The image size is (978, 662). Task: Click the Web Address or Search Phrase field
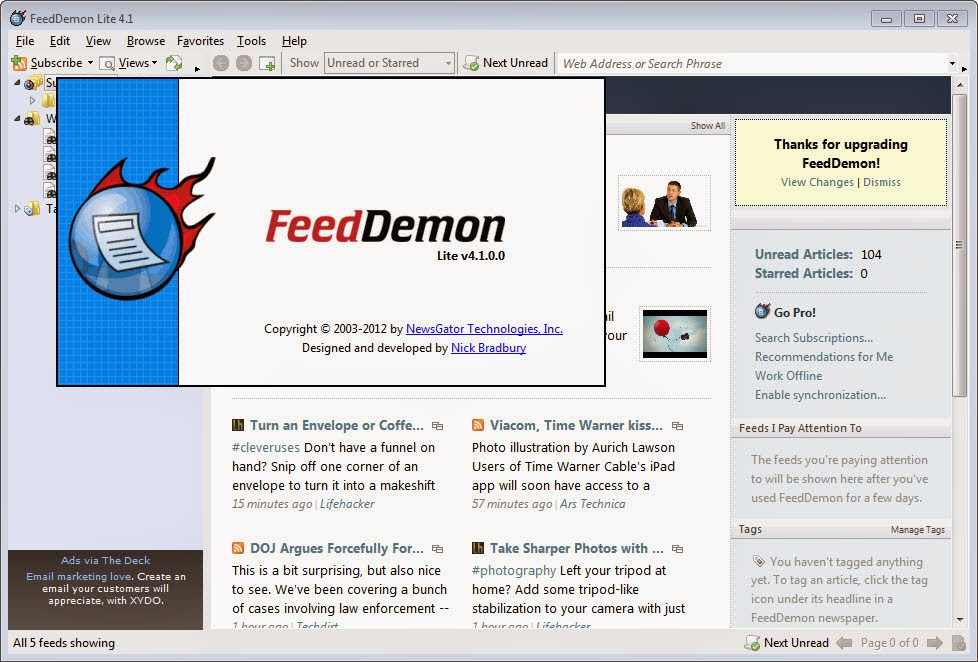[x=752, y=64]
